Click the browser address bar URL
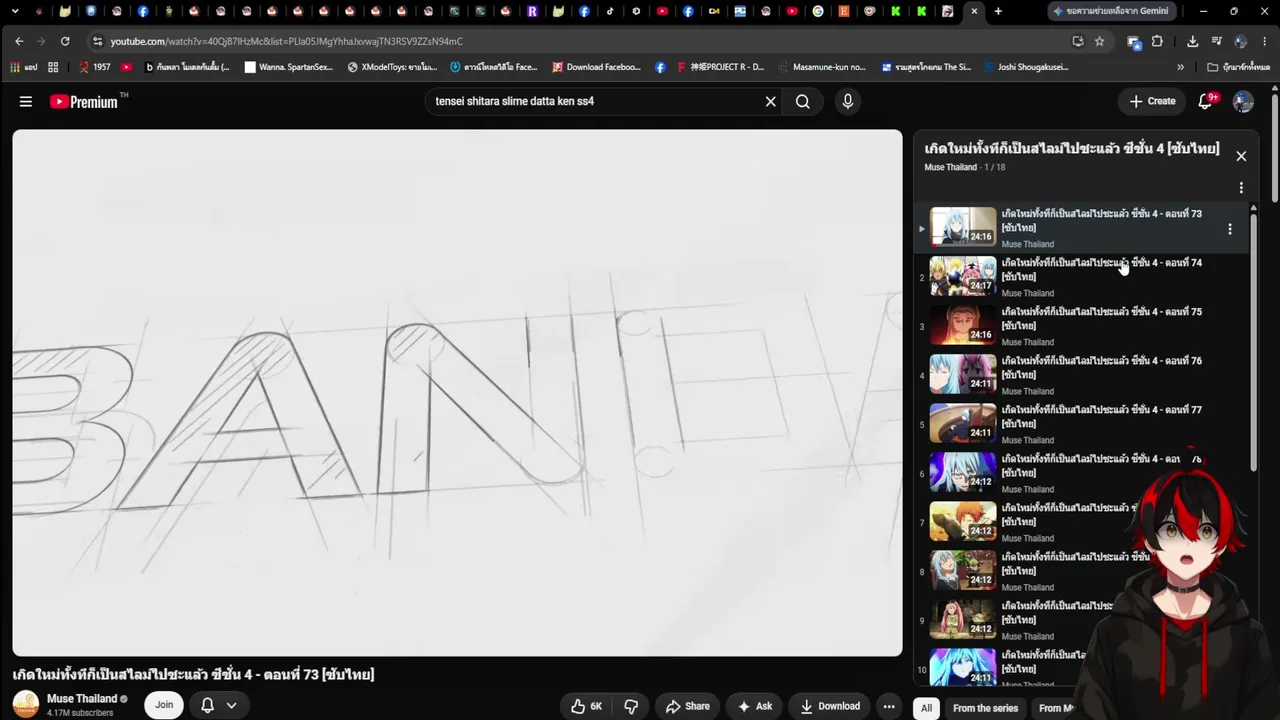1280x720 pixels. [x=286, y=41]
